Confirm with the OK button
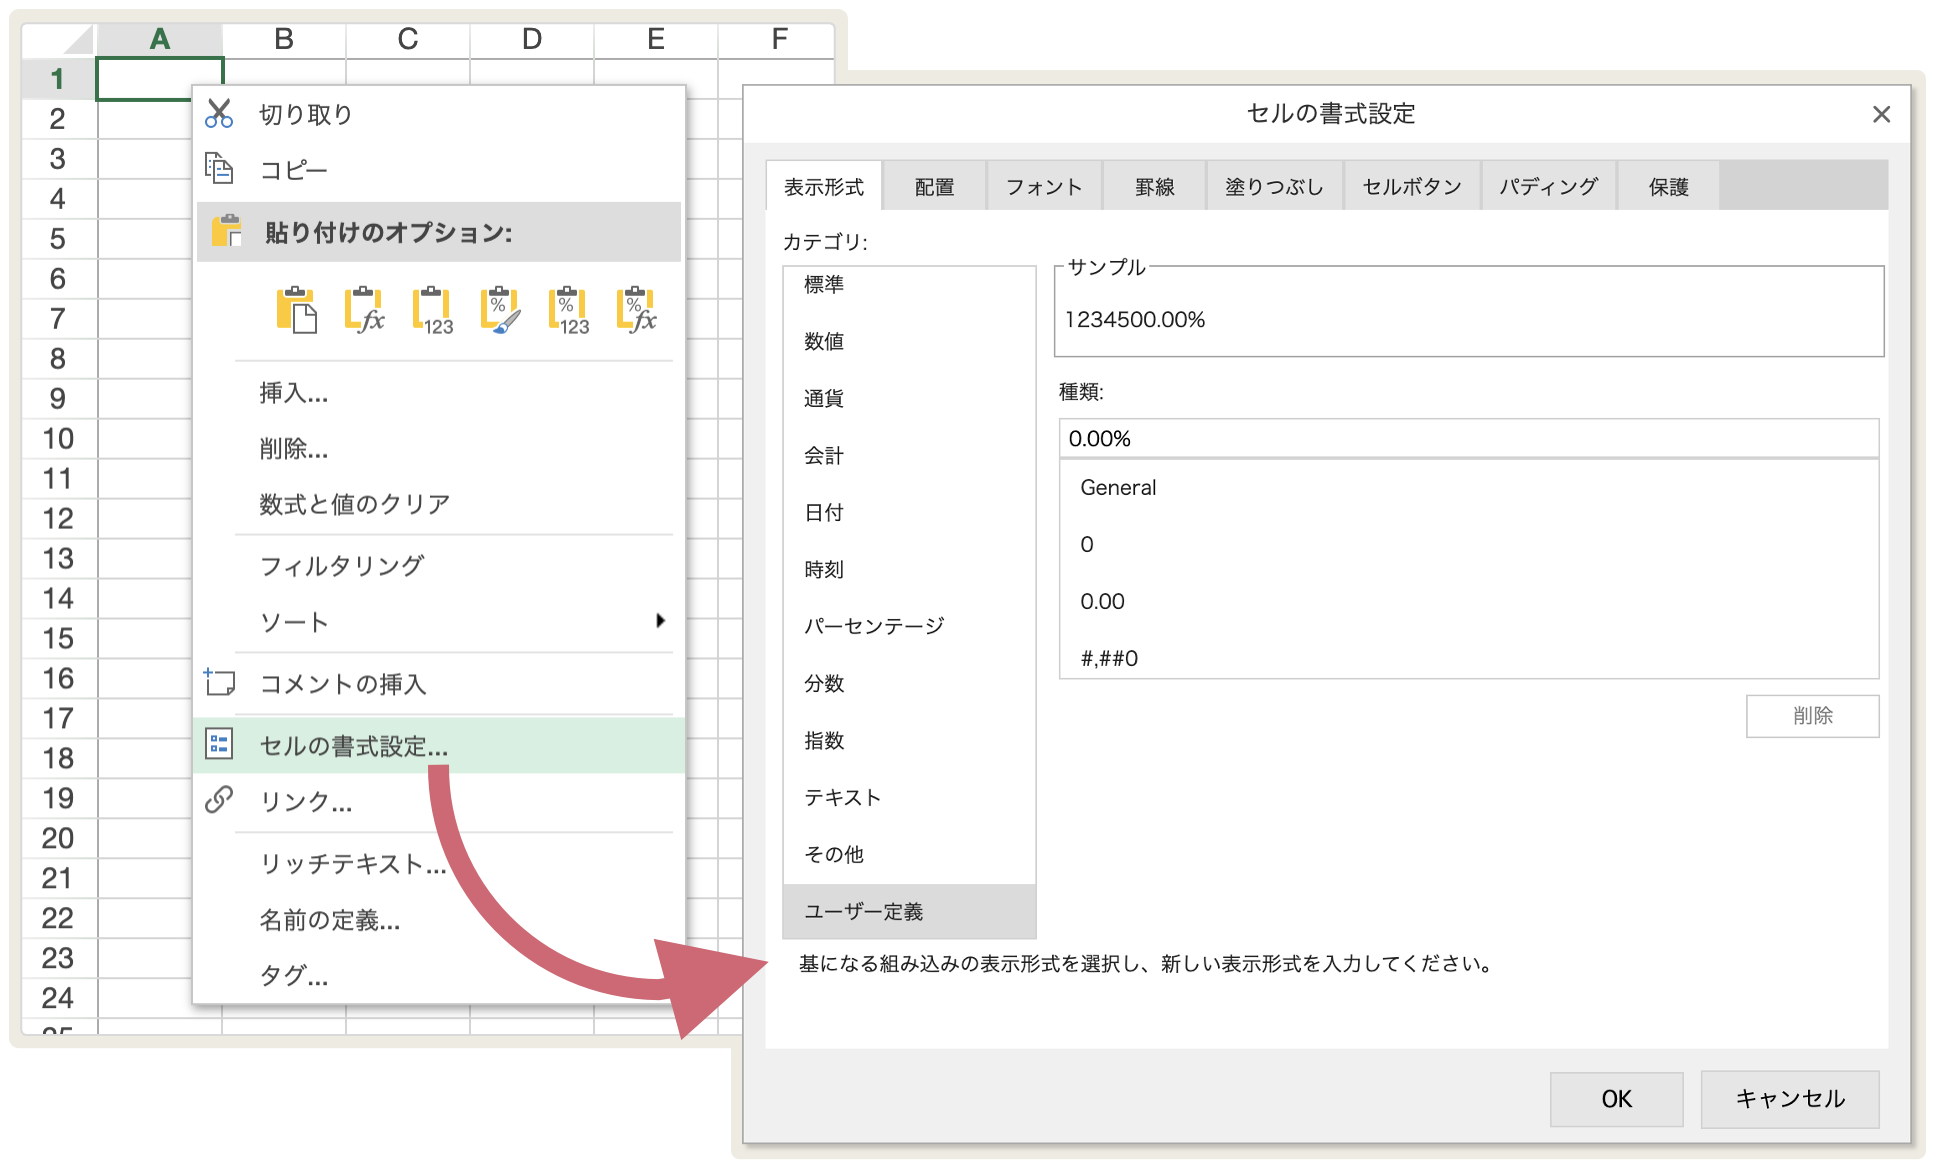 click(x=1616, y=1099)
